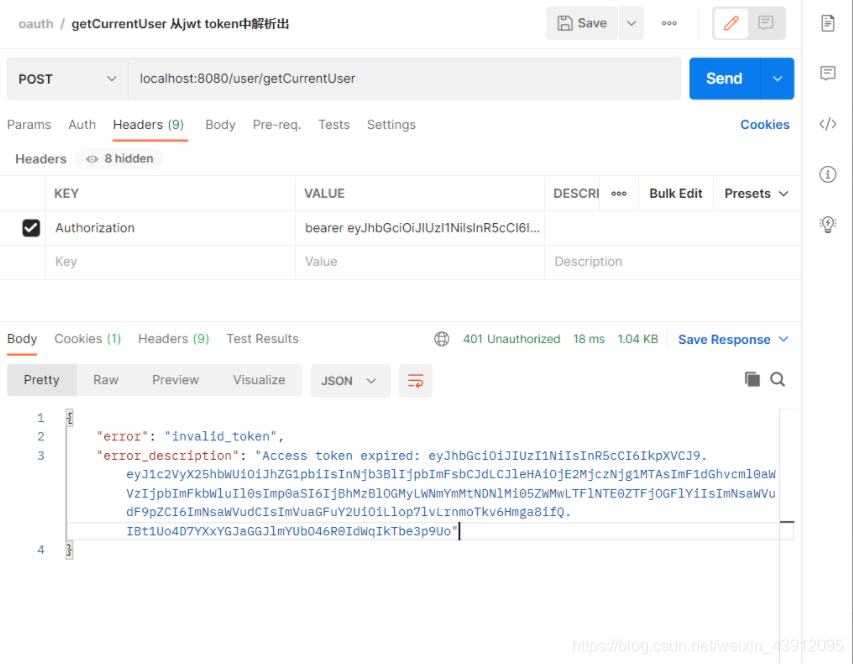This screenshot has width=853, height=664.
Task: Open the Presets dropdown
Action: pyautogui.click(x=756, y=194)
